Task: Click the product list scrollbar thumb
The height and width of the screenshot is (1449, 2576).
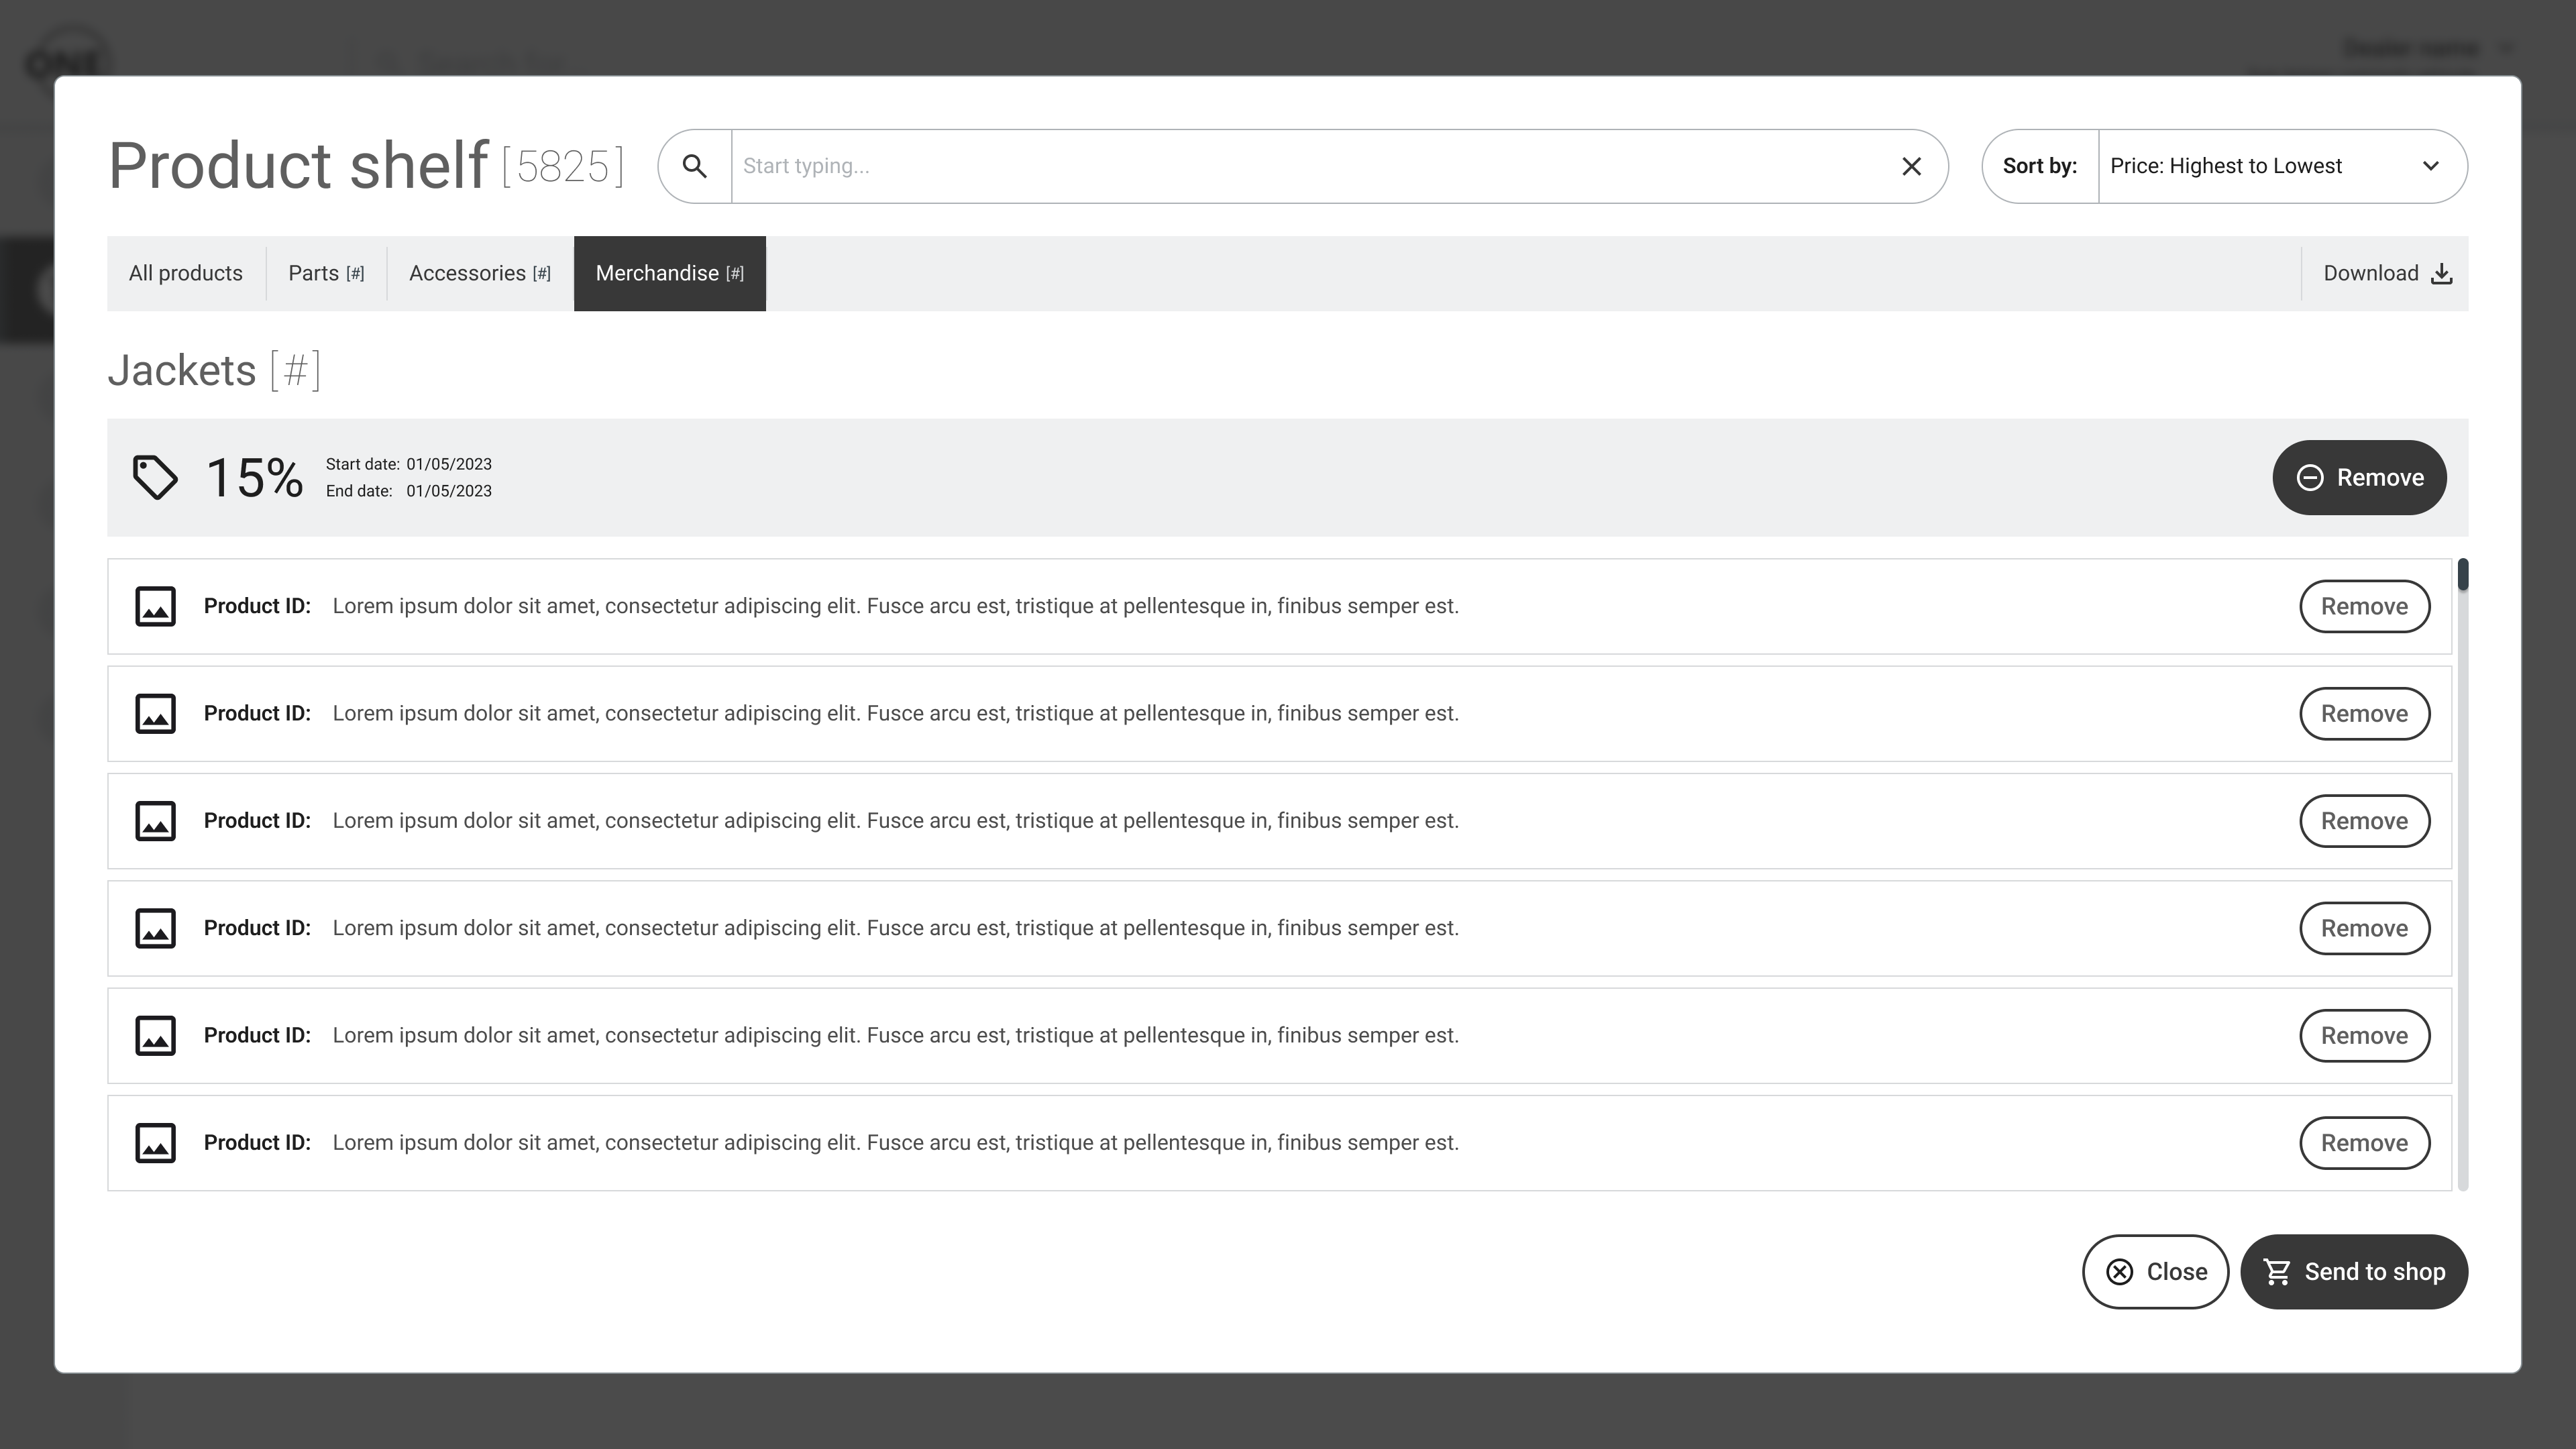Action: pos(2462,575)
